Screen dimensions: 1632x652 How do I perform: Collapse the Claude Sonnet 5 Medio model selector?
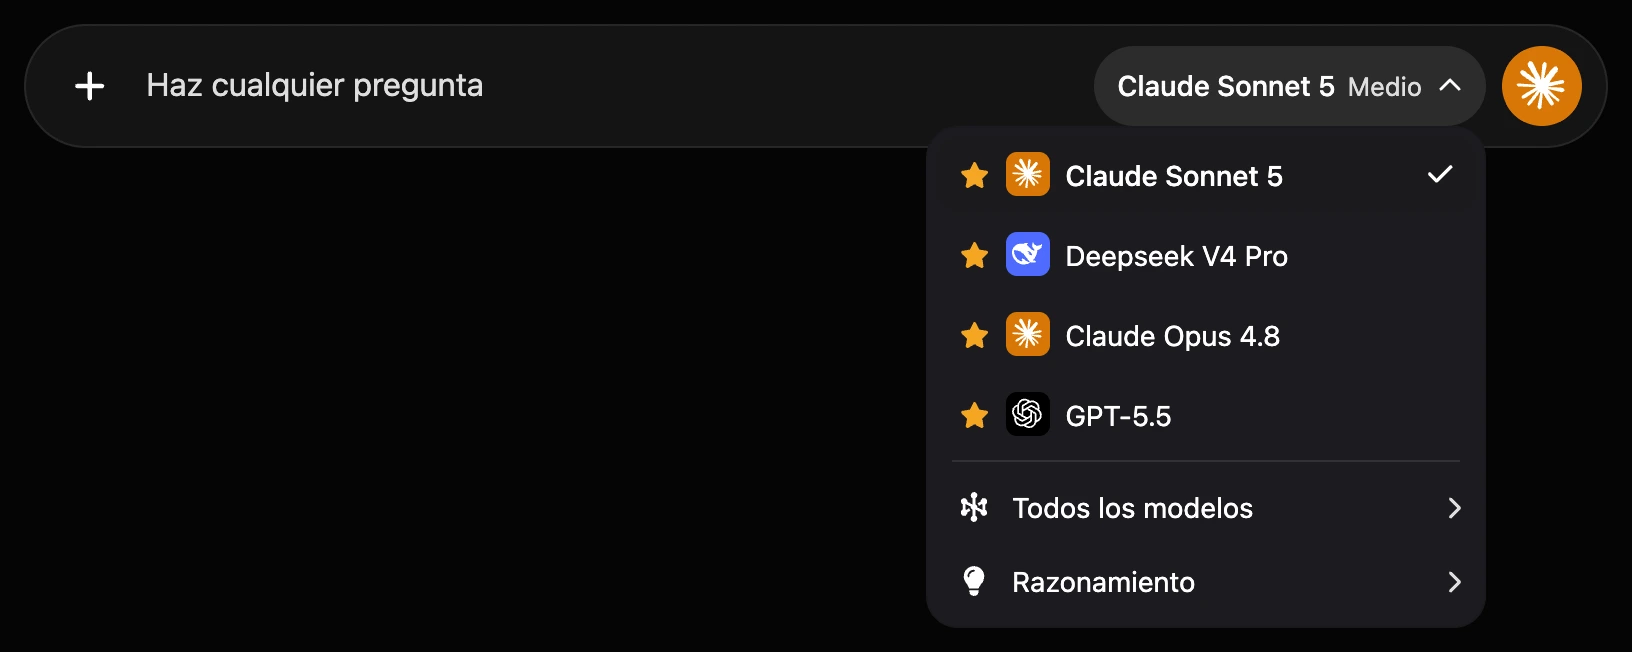[1289, 86]
